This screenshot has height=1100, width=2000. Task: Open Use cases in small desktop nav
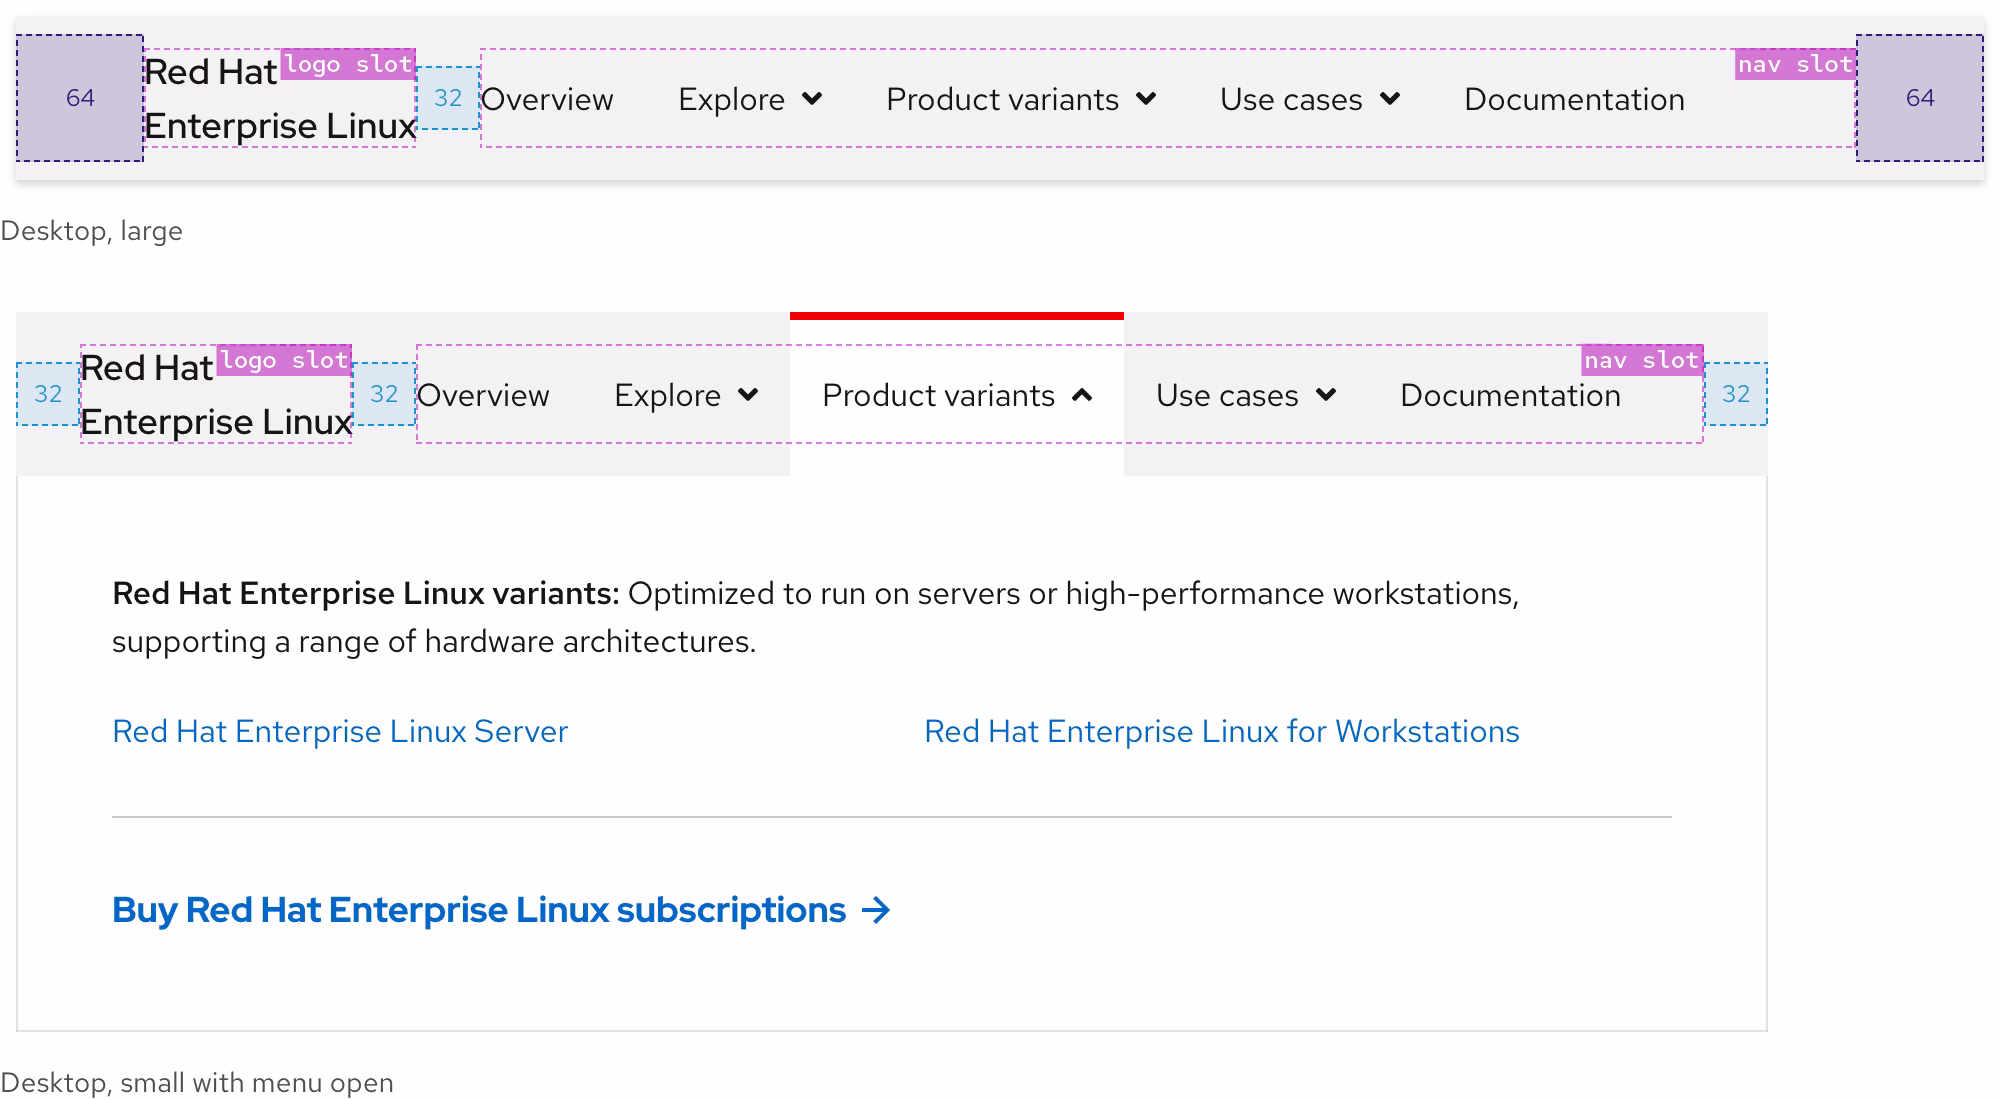1227,395
